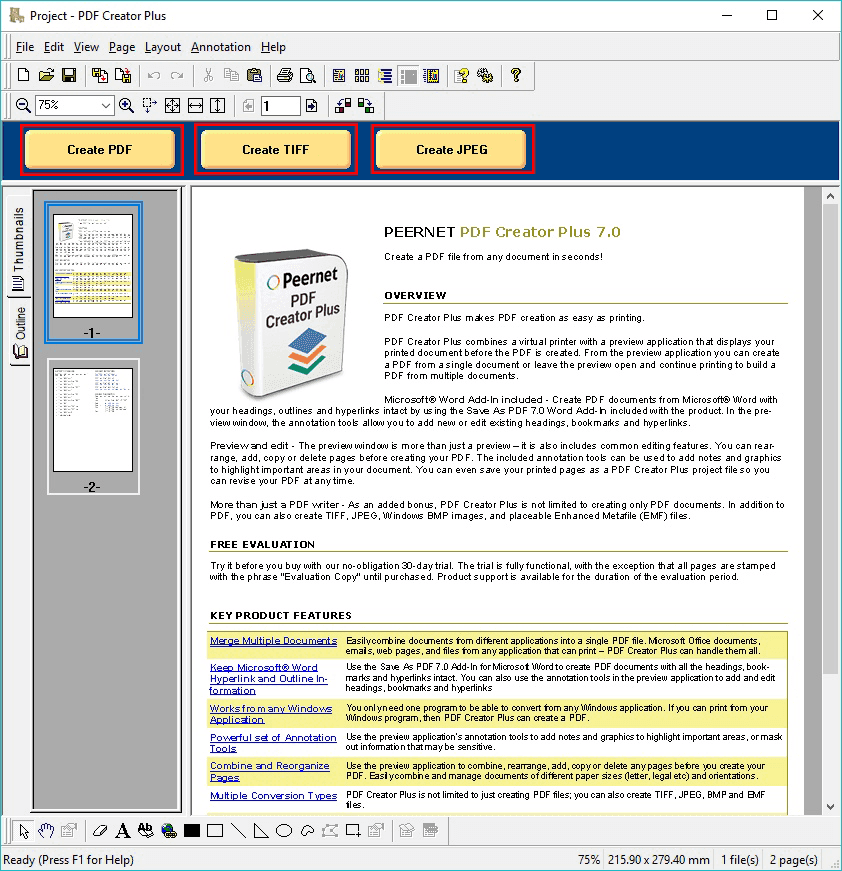Click the Redo arrow icon
This screenshot has height=871, width=842.
177,75
